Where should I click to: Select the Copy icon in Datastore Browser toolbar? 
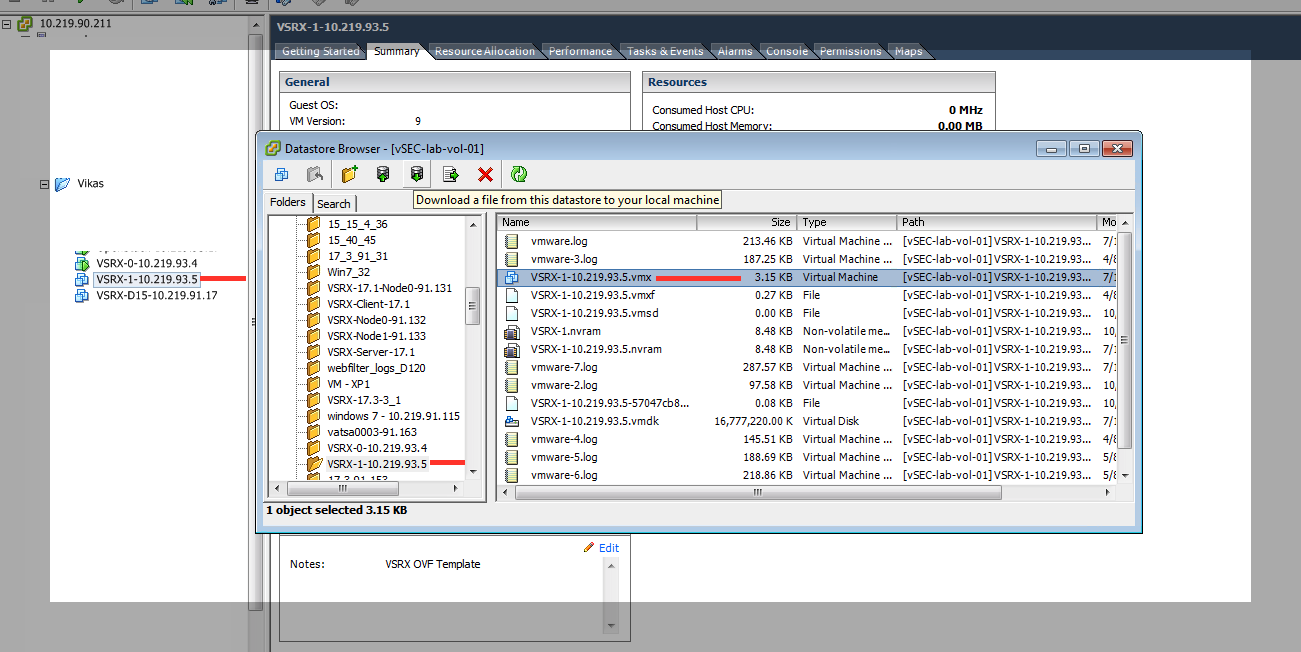tap(281, 173)
